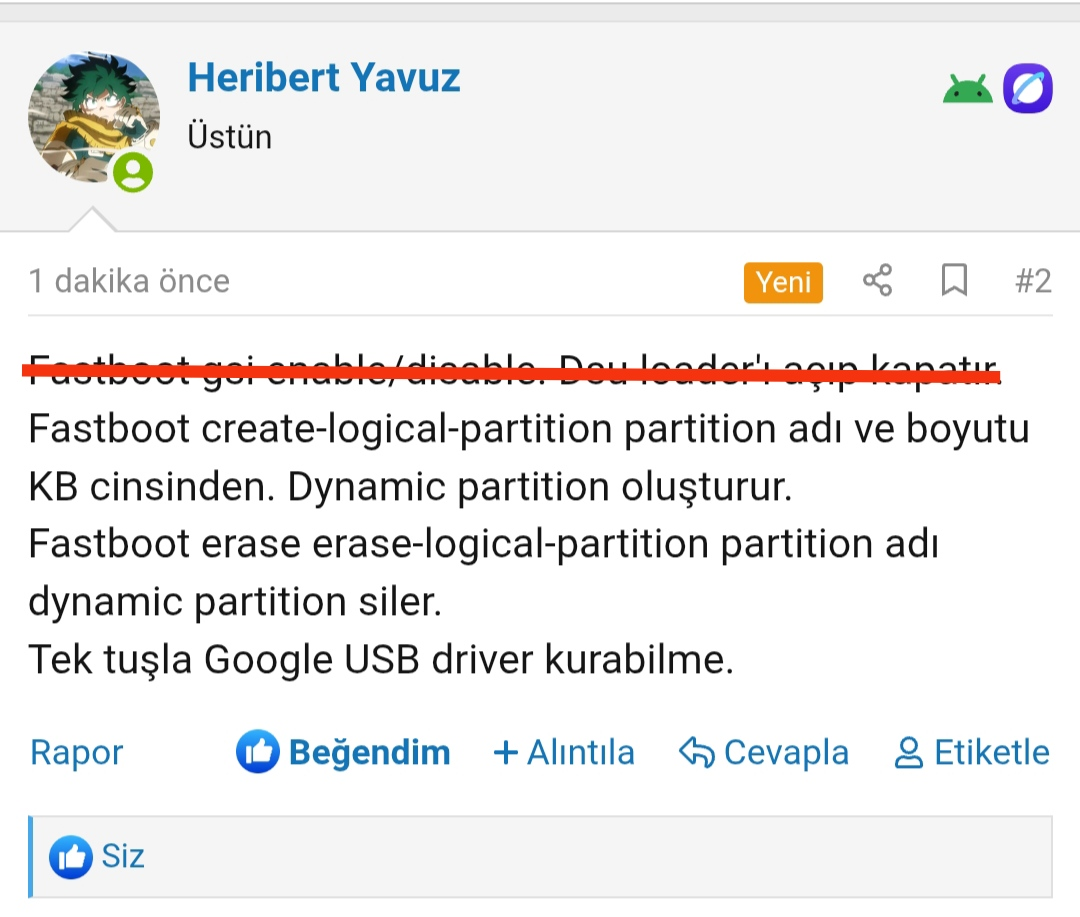Click the 'Tek tuşla Google USB driver kurabilme.' line
The height and width of the screenshot is (917, 1080).
(x=381, y=659)
